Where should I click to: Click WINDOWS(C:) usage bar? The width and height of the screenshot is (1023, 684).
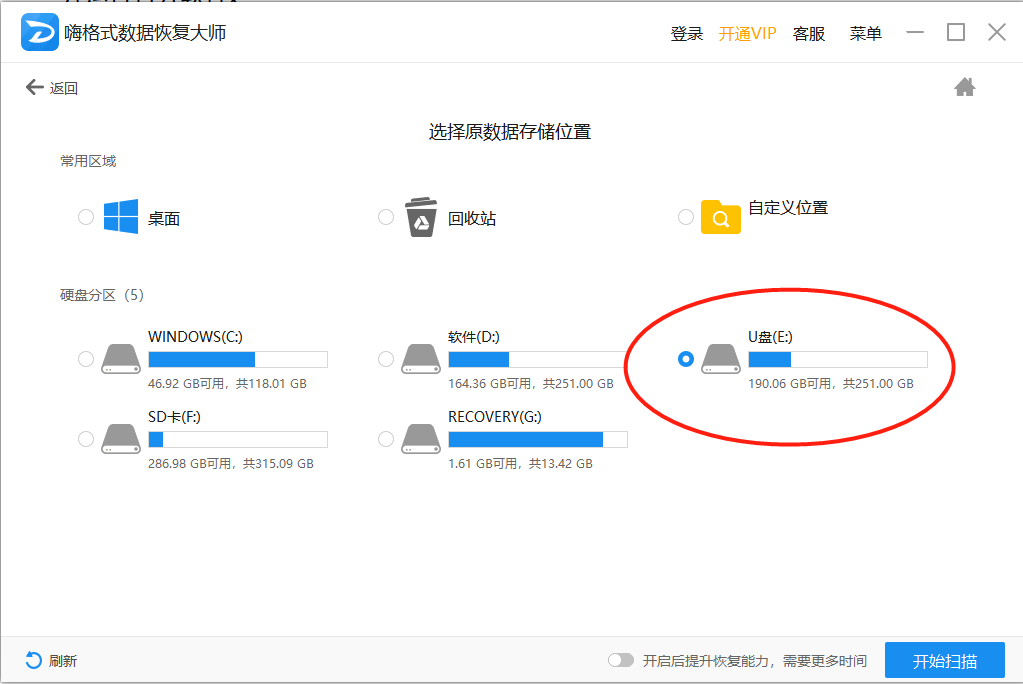point(238,360)
